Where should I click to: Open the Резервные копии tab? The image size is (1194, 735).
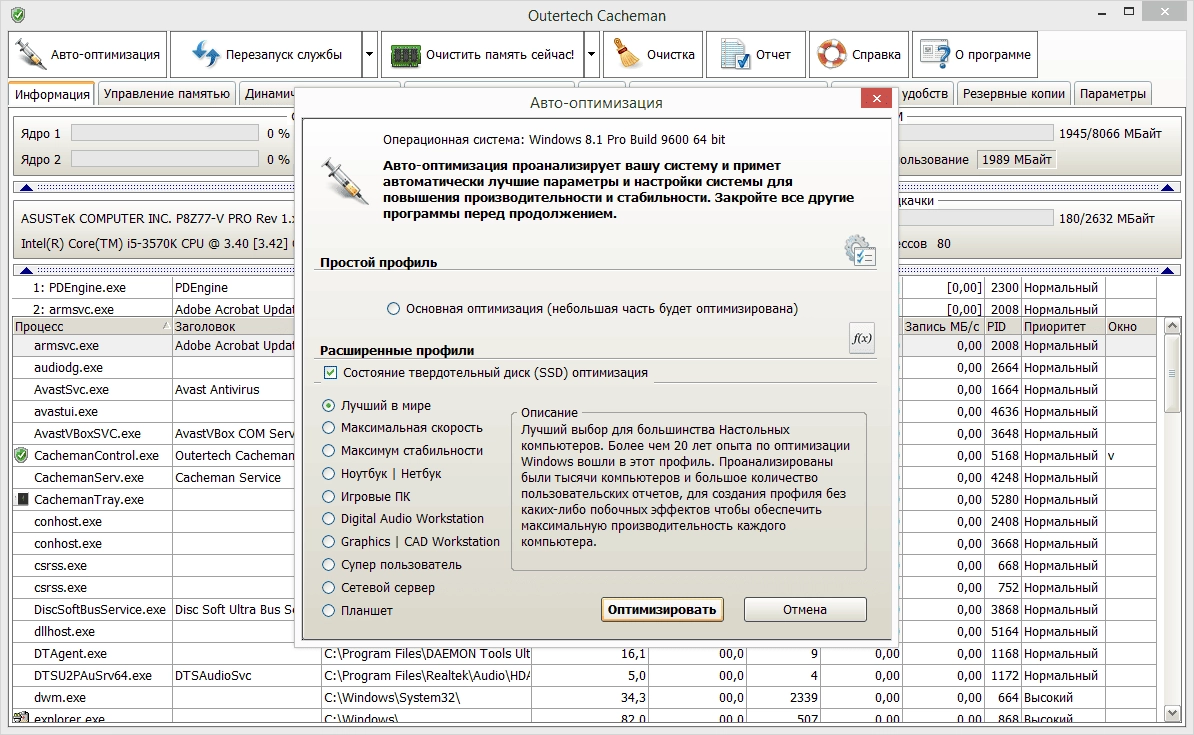tap(1014, 94)
